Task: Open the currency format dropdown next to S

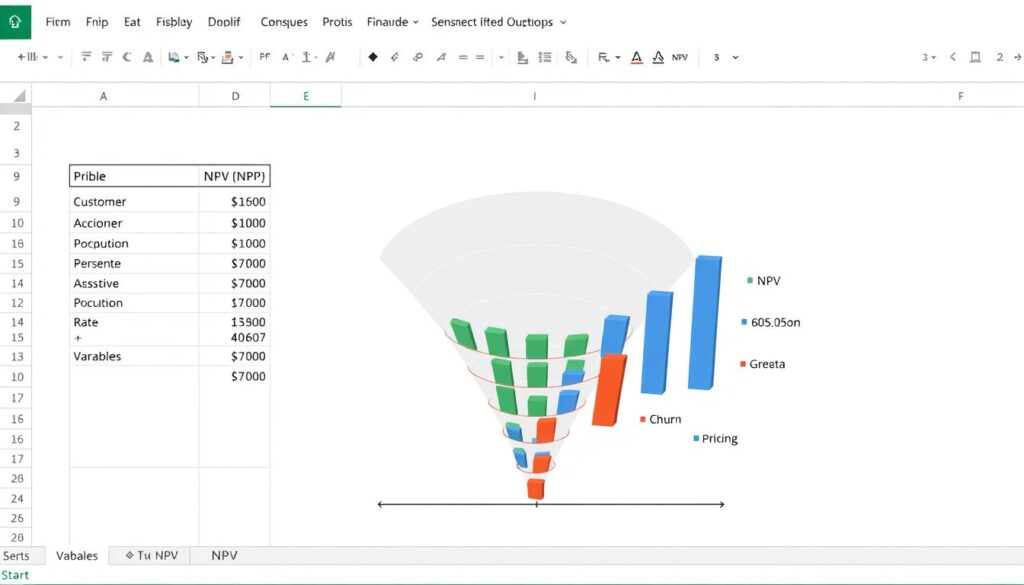Action: click(x=736, y=57)
